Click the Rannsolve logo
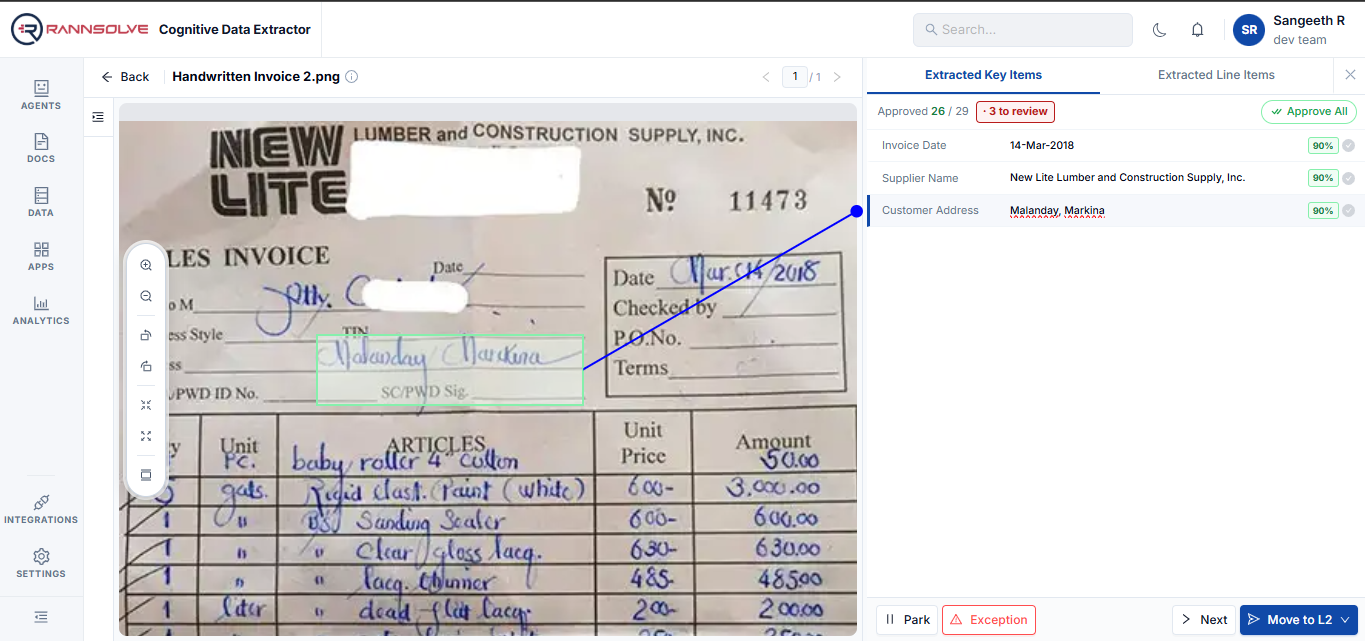This screenshot has height=641, width=1365. click(x=80, y=30)
